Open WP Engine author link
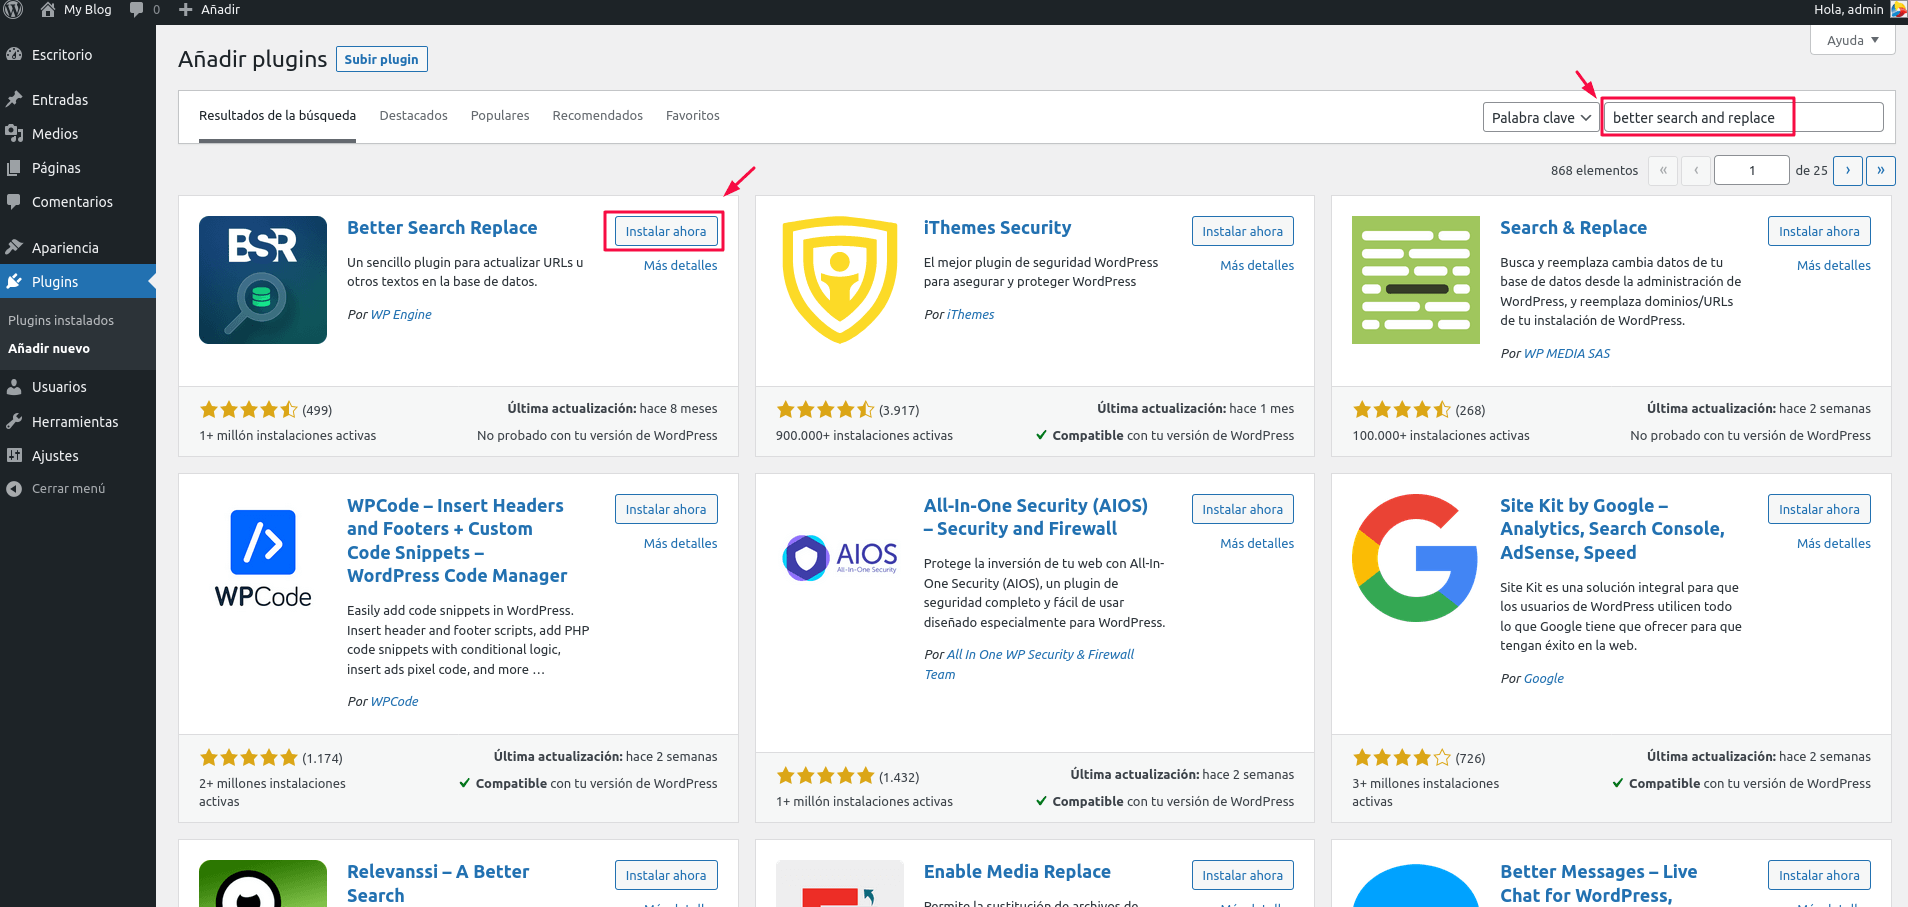 (401, 314)
